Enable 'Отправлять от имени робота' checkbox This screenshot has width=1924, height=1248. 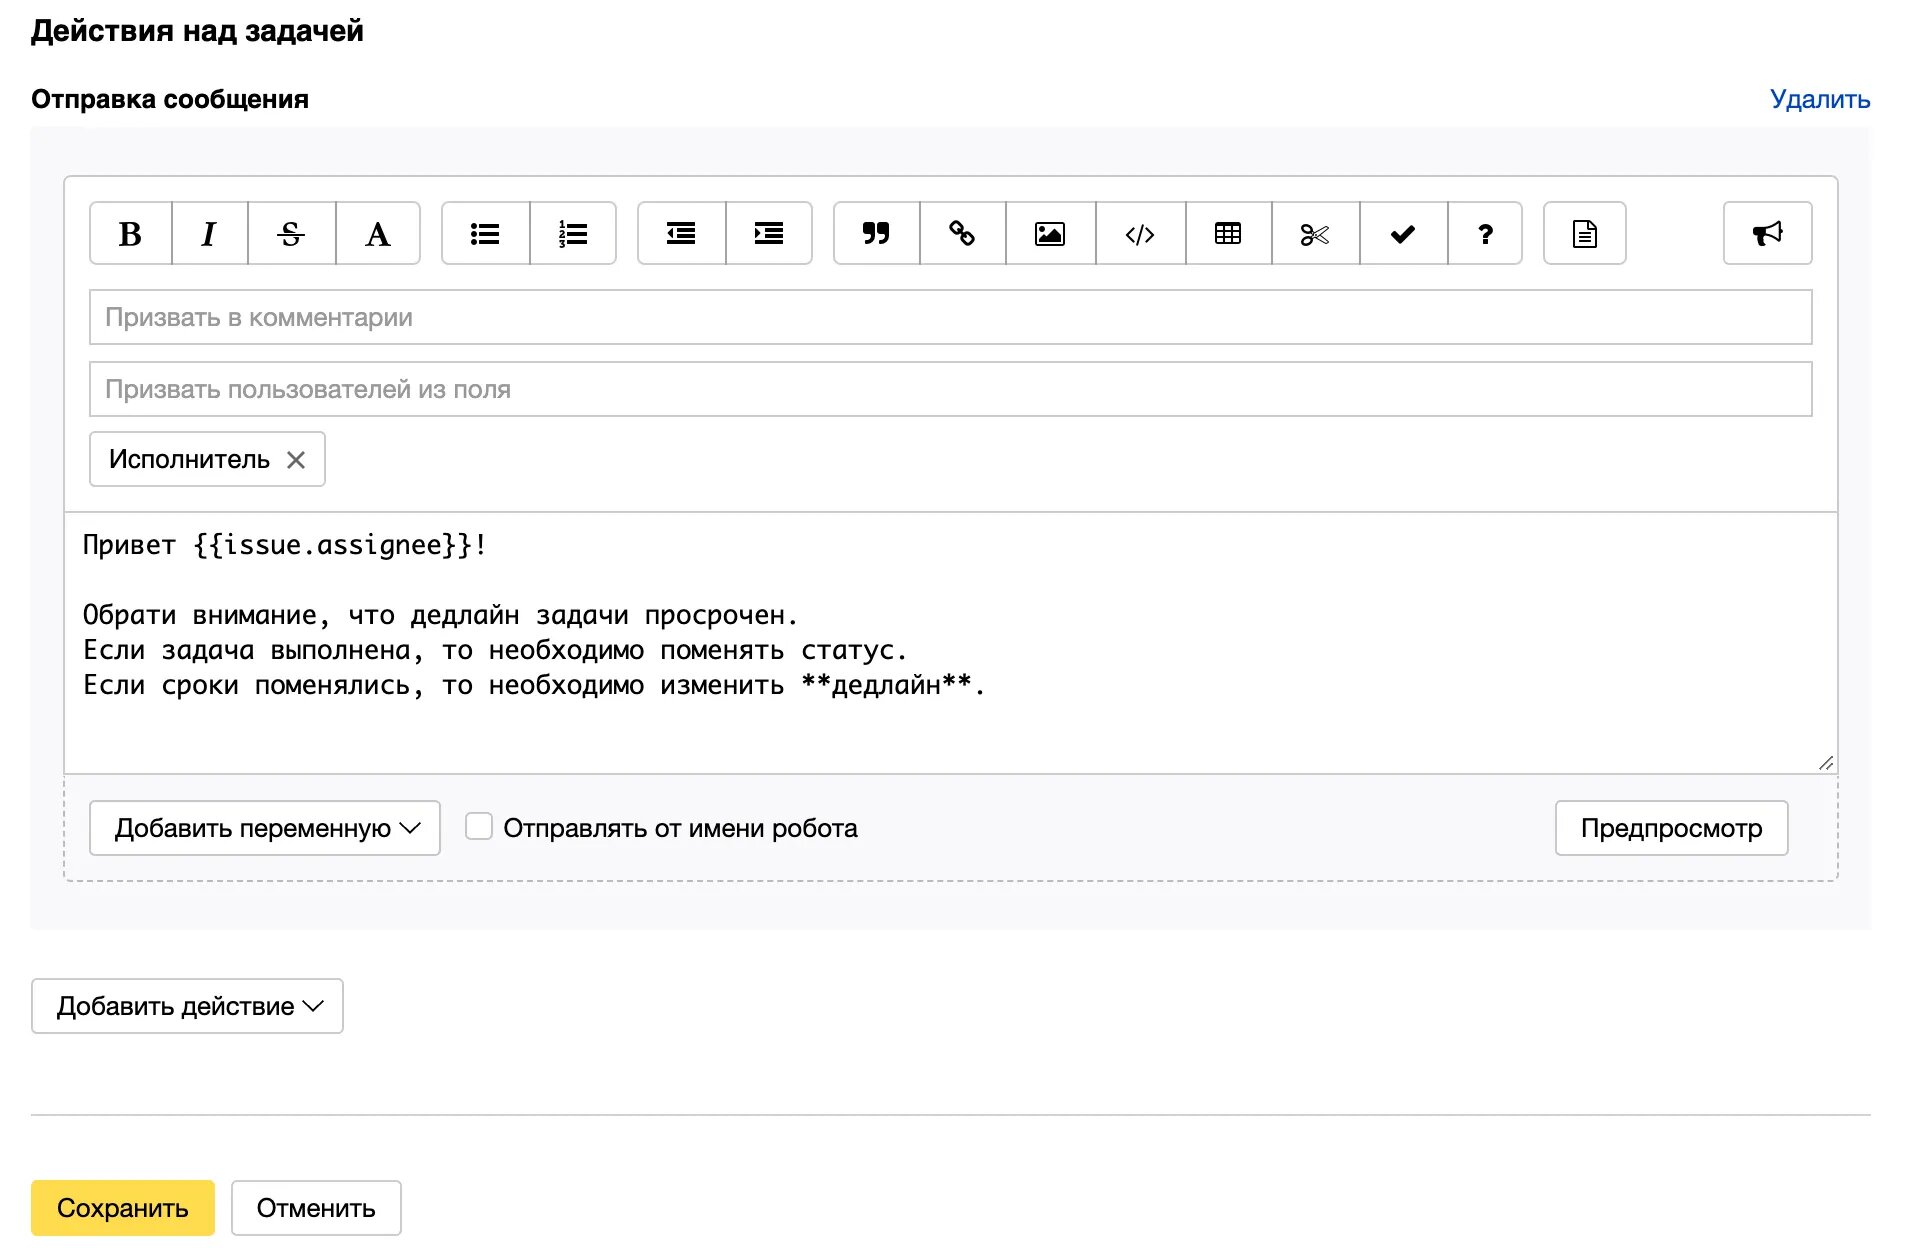tap(479, 827)
